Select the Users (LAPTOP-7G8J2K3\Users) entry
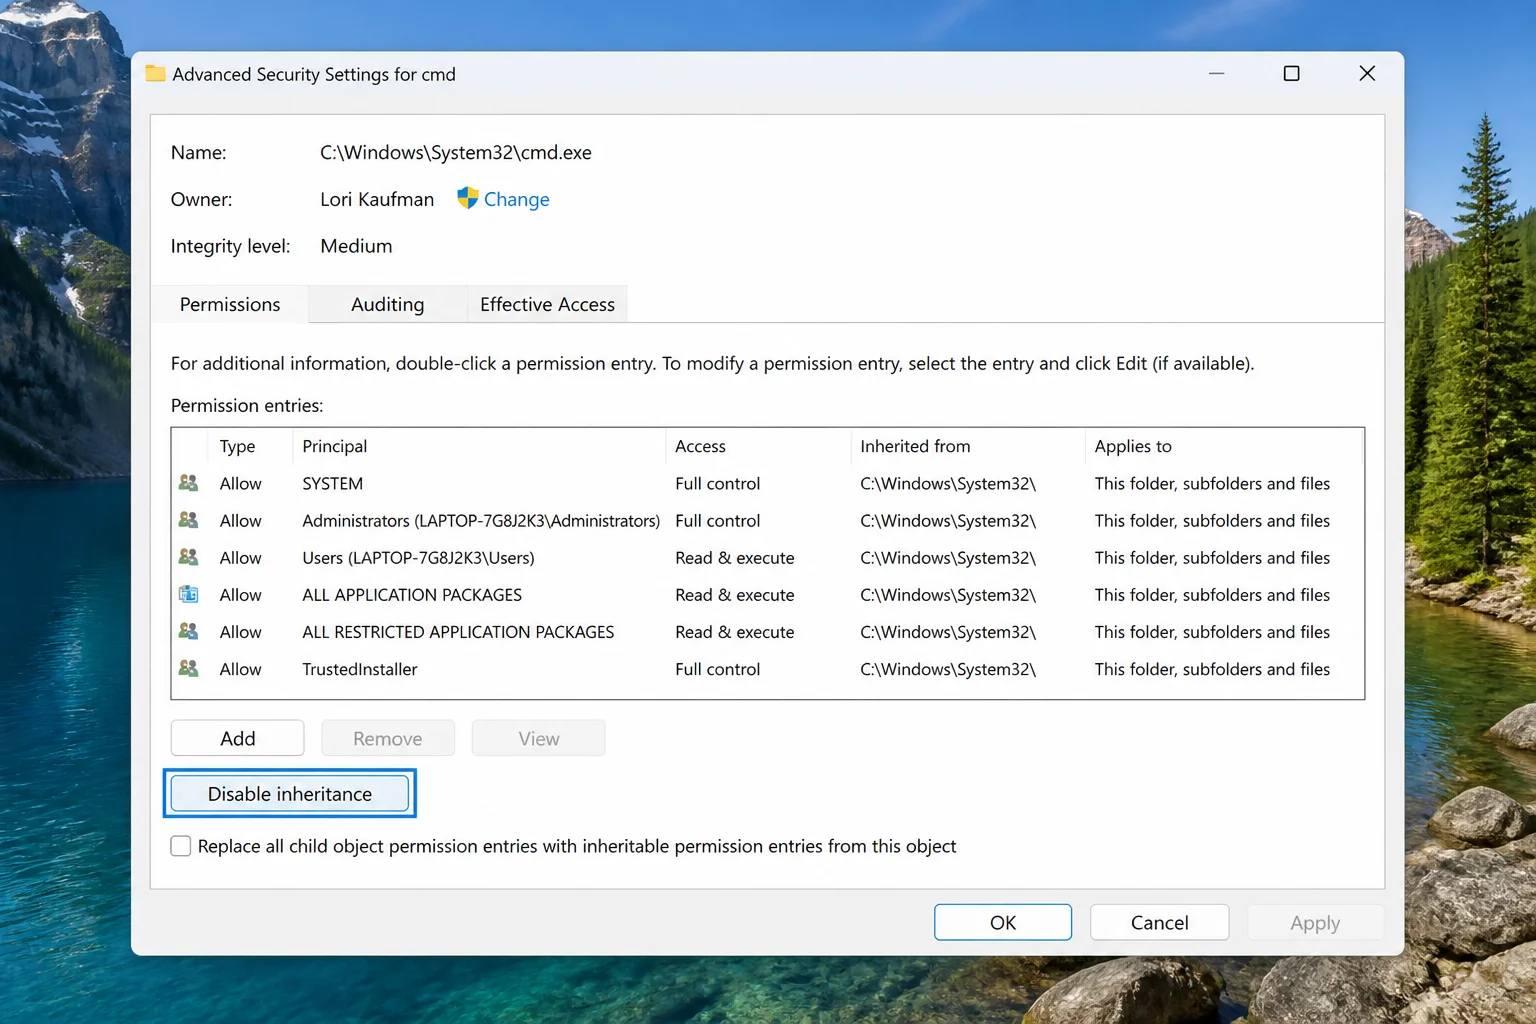Image resolution: width=1536 pixels, height=1024 pixels. point(418,557)
